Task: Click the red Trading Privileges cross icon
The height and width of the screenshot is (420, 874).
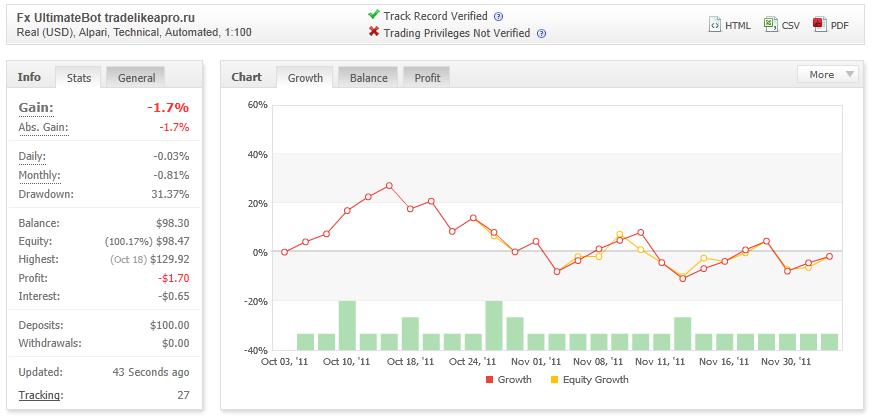Action: [x=374, y=32]
